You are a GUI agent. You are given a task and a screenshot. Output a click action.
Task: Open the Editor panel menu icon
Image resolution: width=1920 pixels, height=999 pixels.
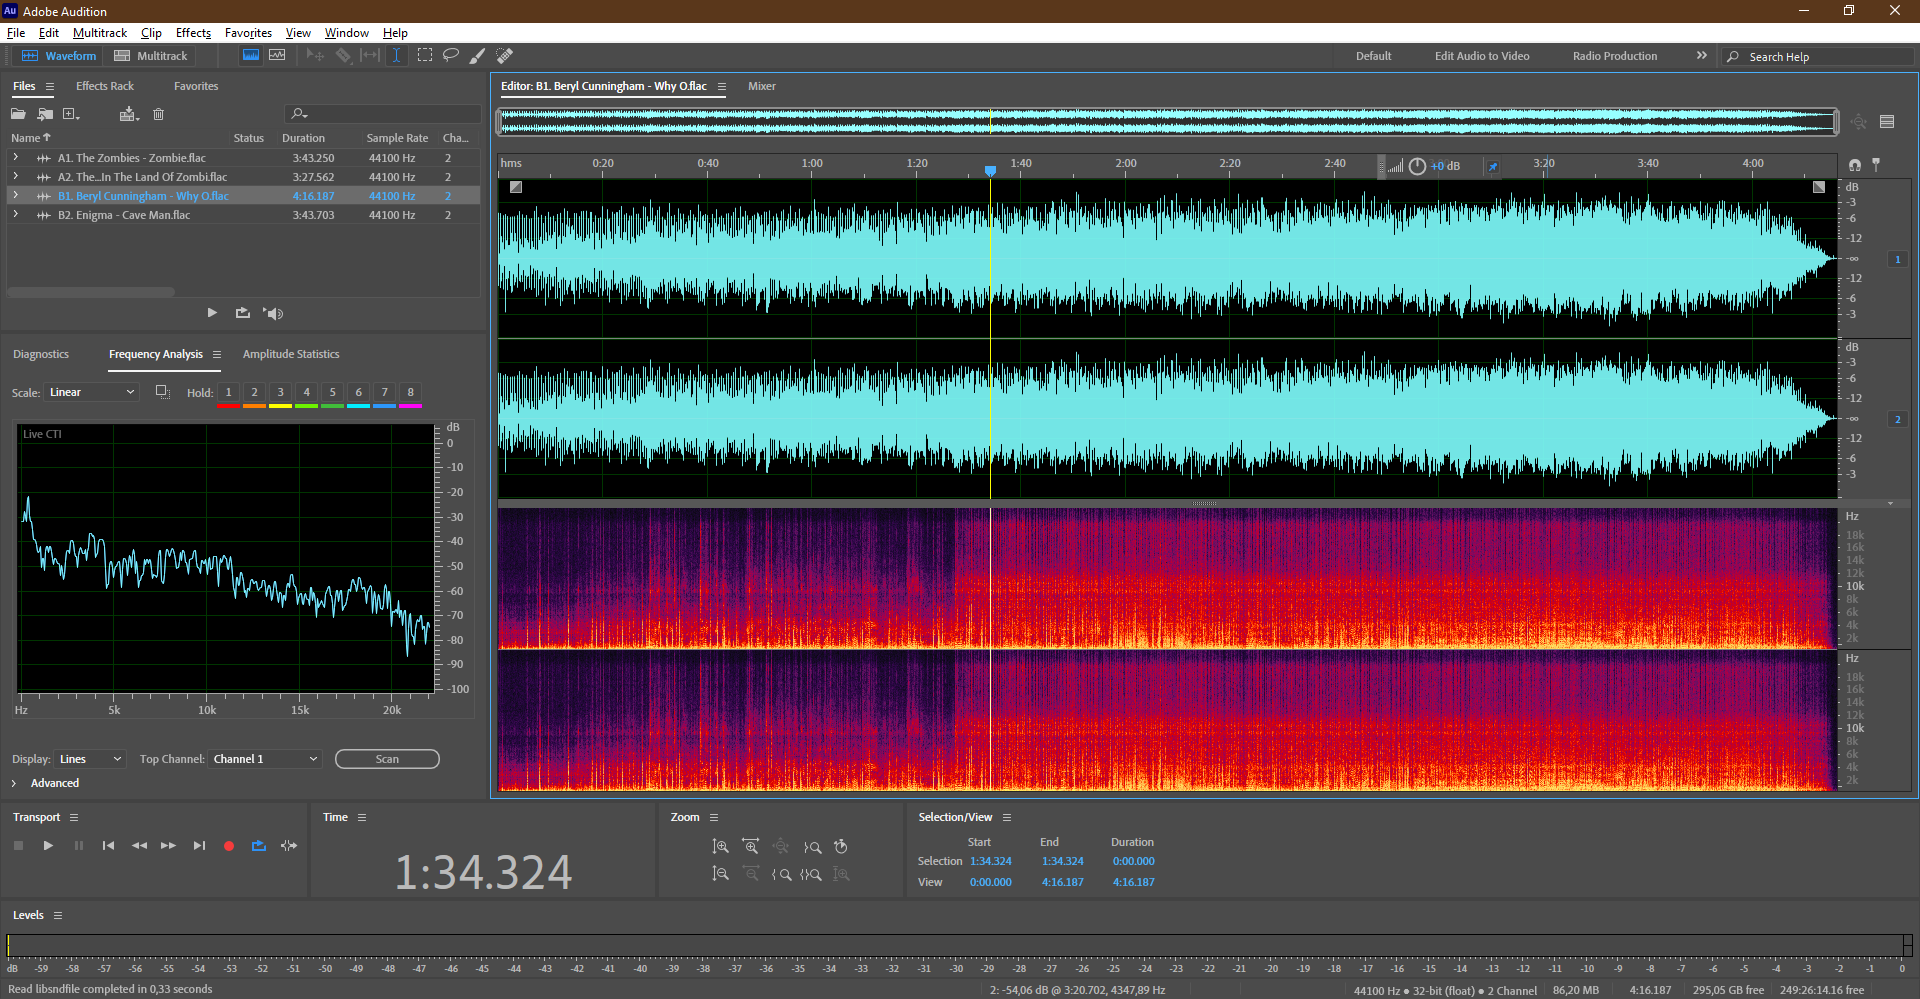coord(722,86)
